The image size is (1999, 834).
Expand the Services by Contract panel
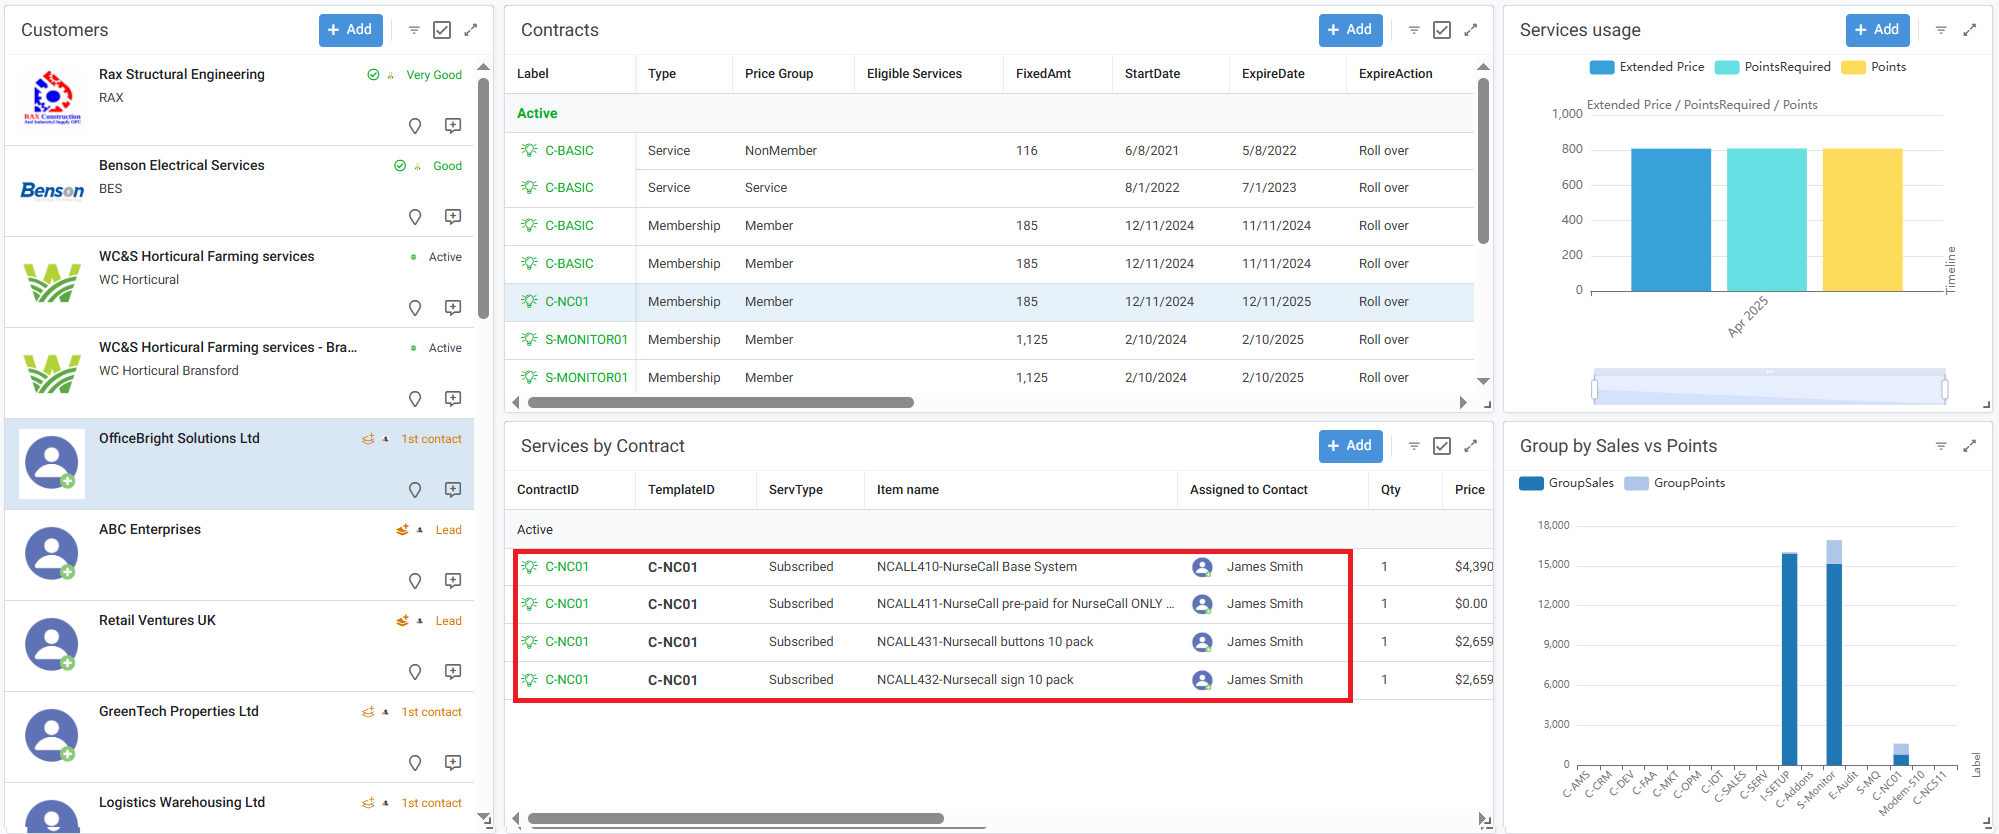(1471, 446)
